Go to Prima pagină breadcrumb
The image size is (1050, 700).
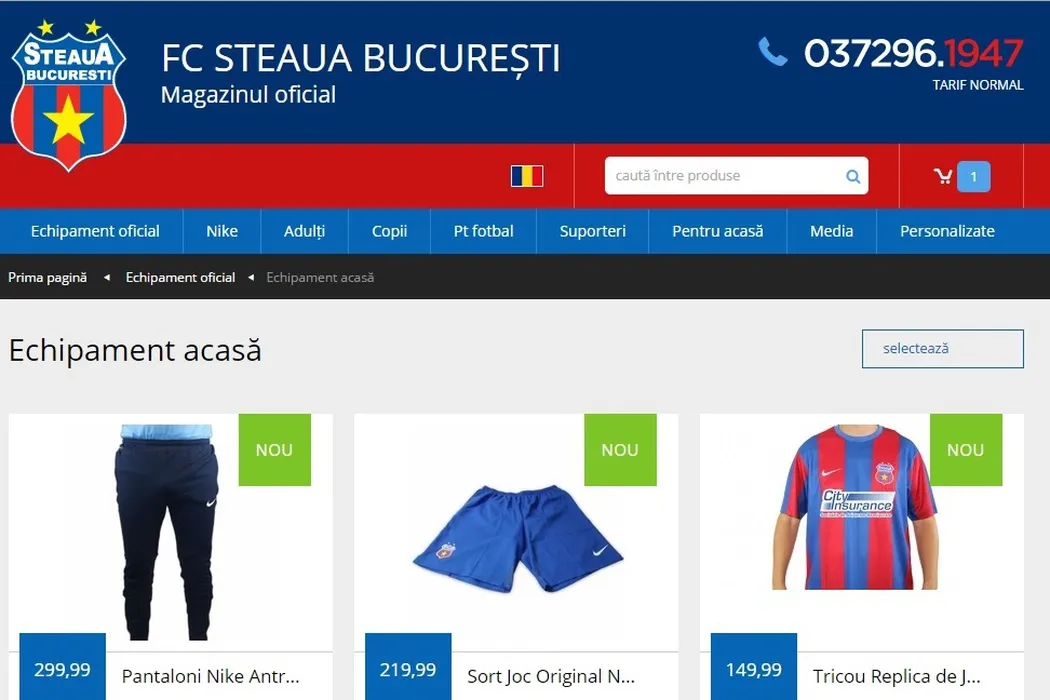pyautogui.click(x=48, y=277)
